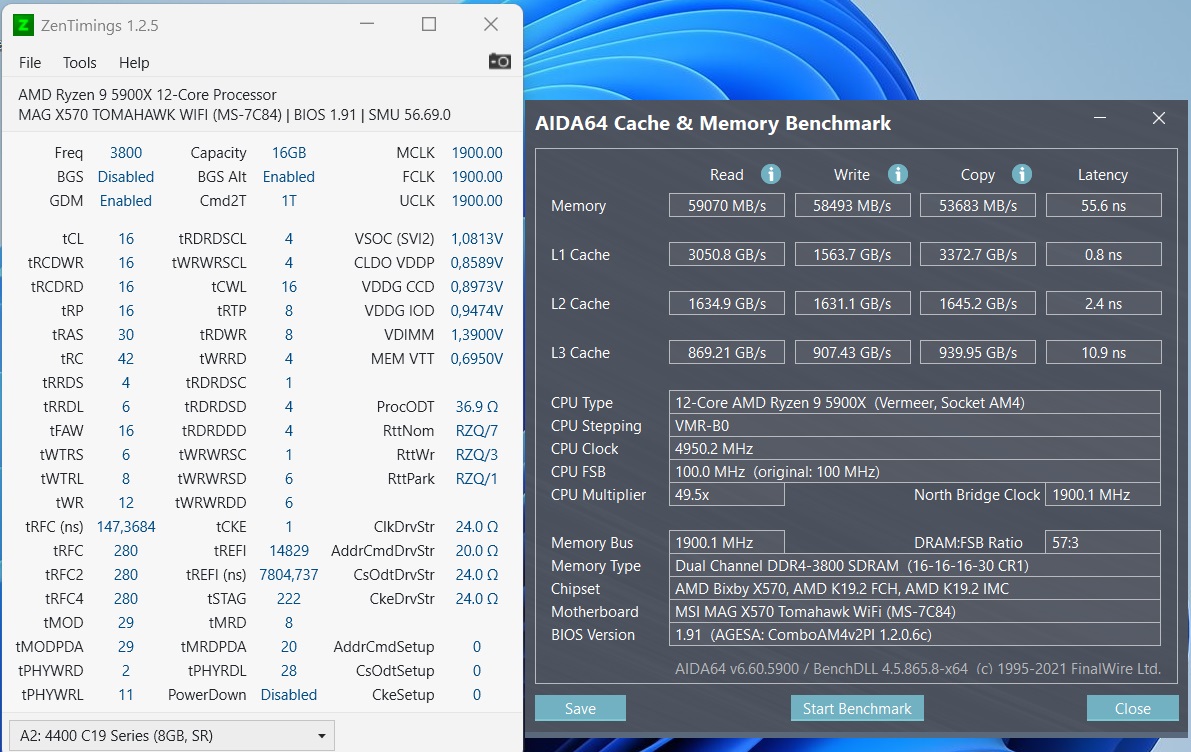Open the Help menu

133,62
